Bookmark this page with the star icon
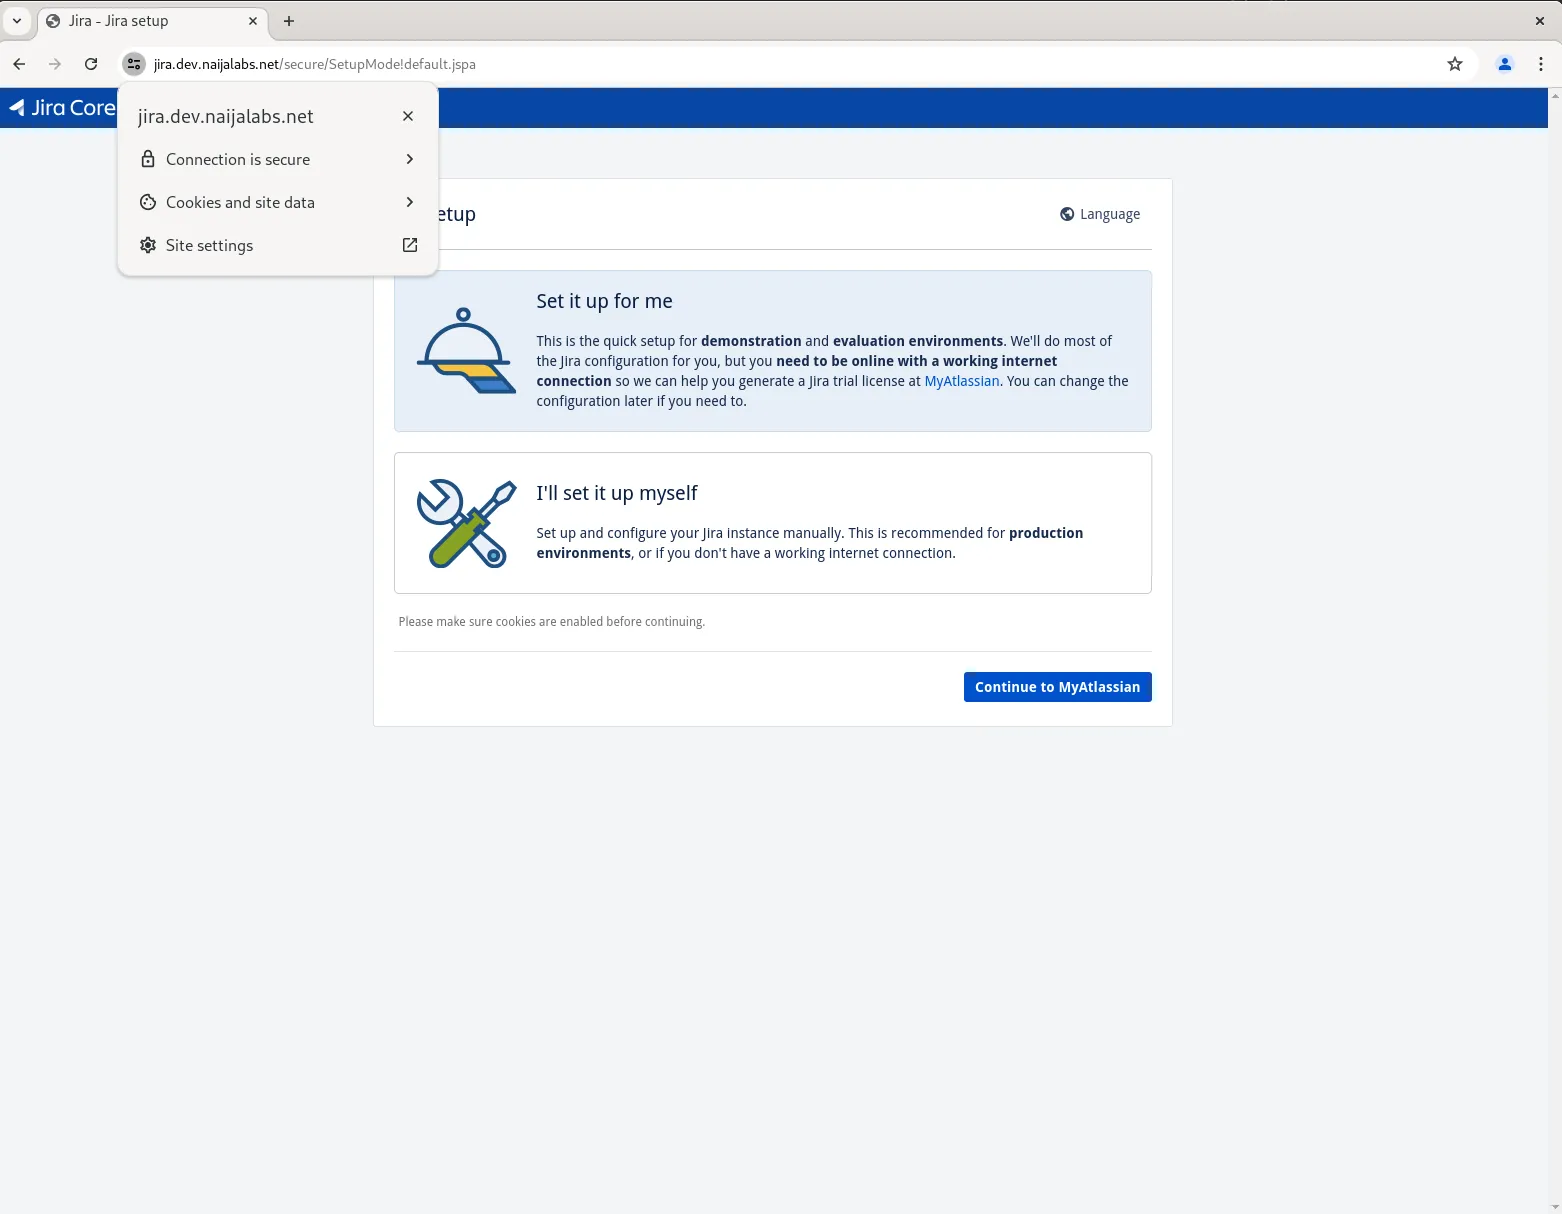This screenshot has width=1562, height=1214. 1455,64
